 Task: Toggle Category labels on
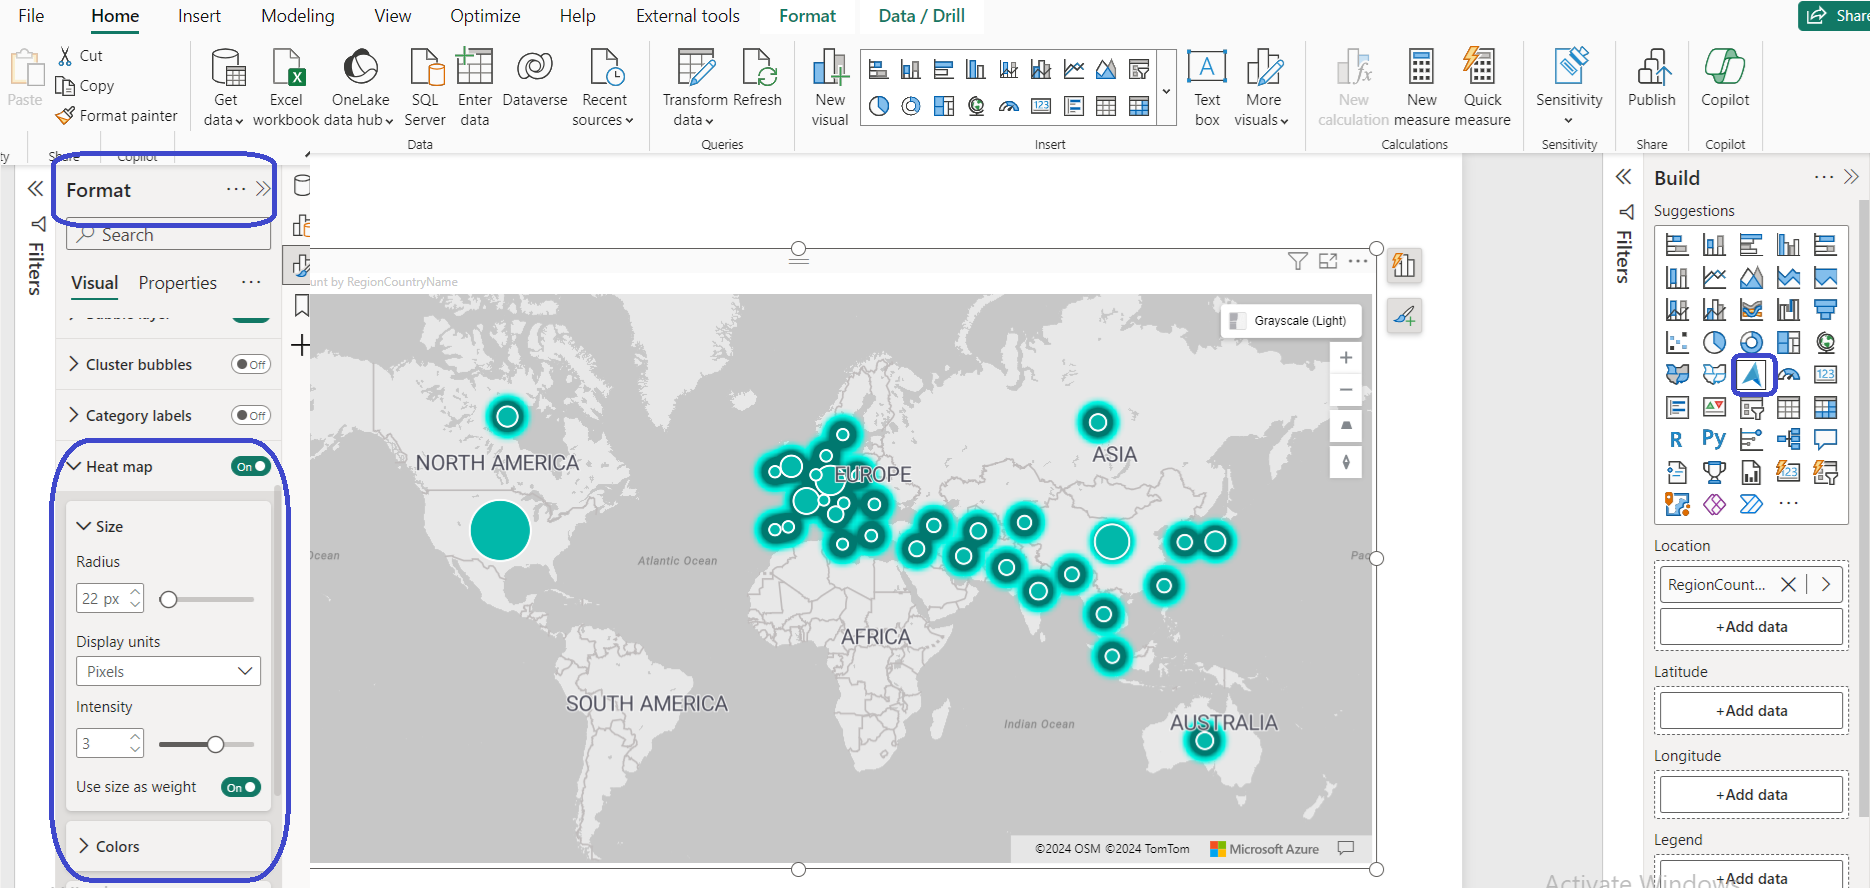tap(251, 416)
